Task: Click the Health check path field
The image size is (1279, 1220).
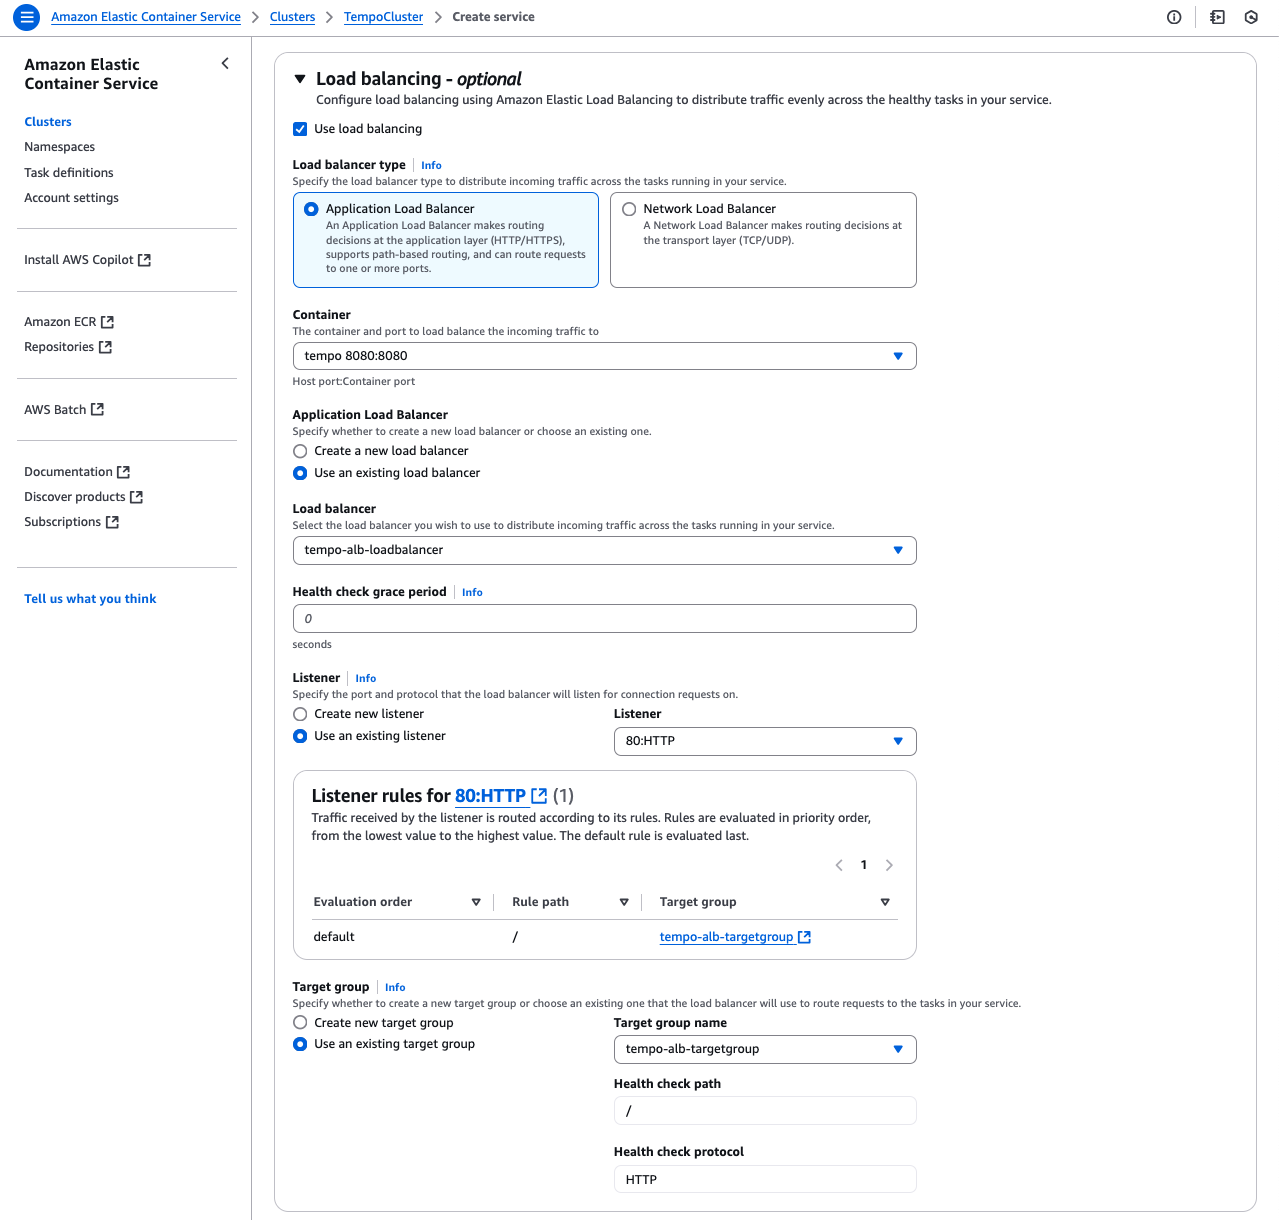Action: (765, 1111)
